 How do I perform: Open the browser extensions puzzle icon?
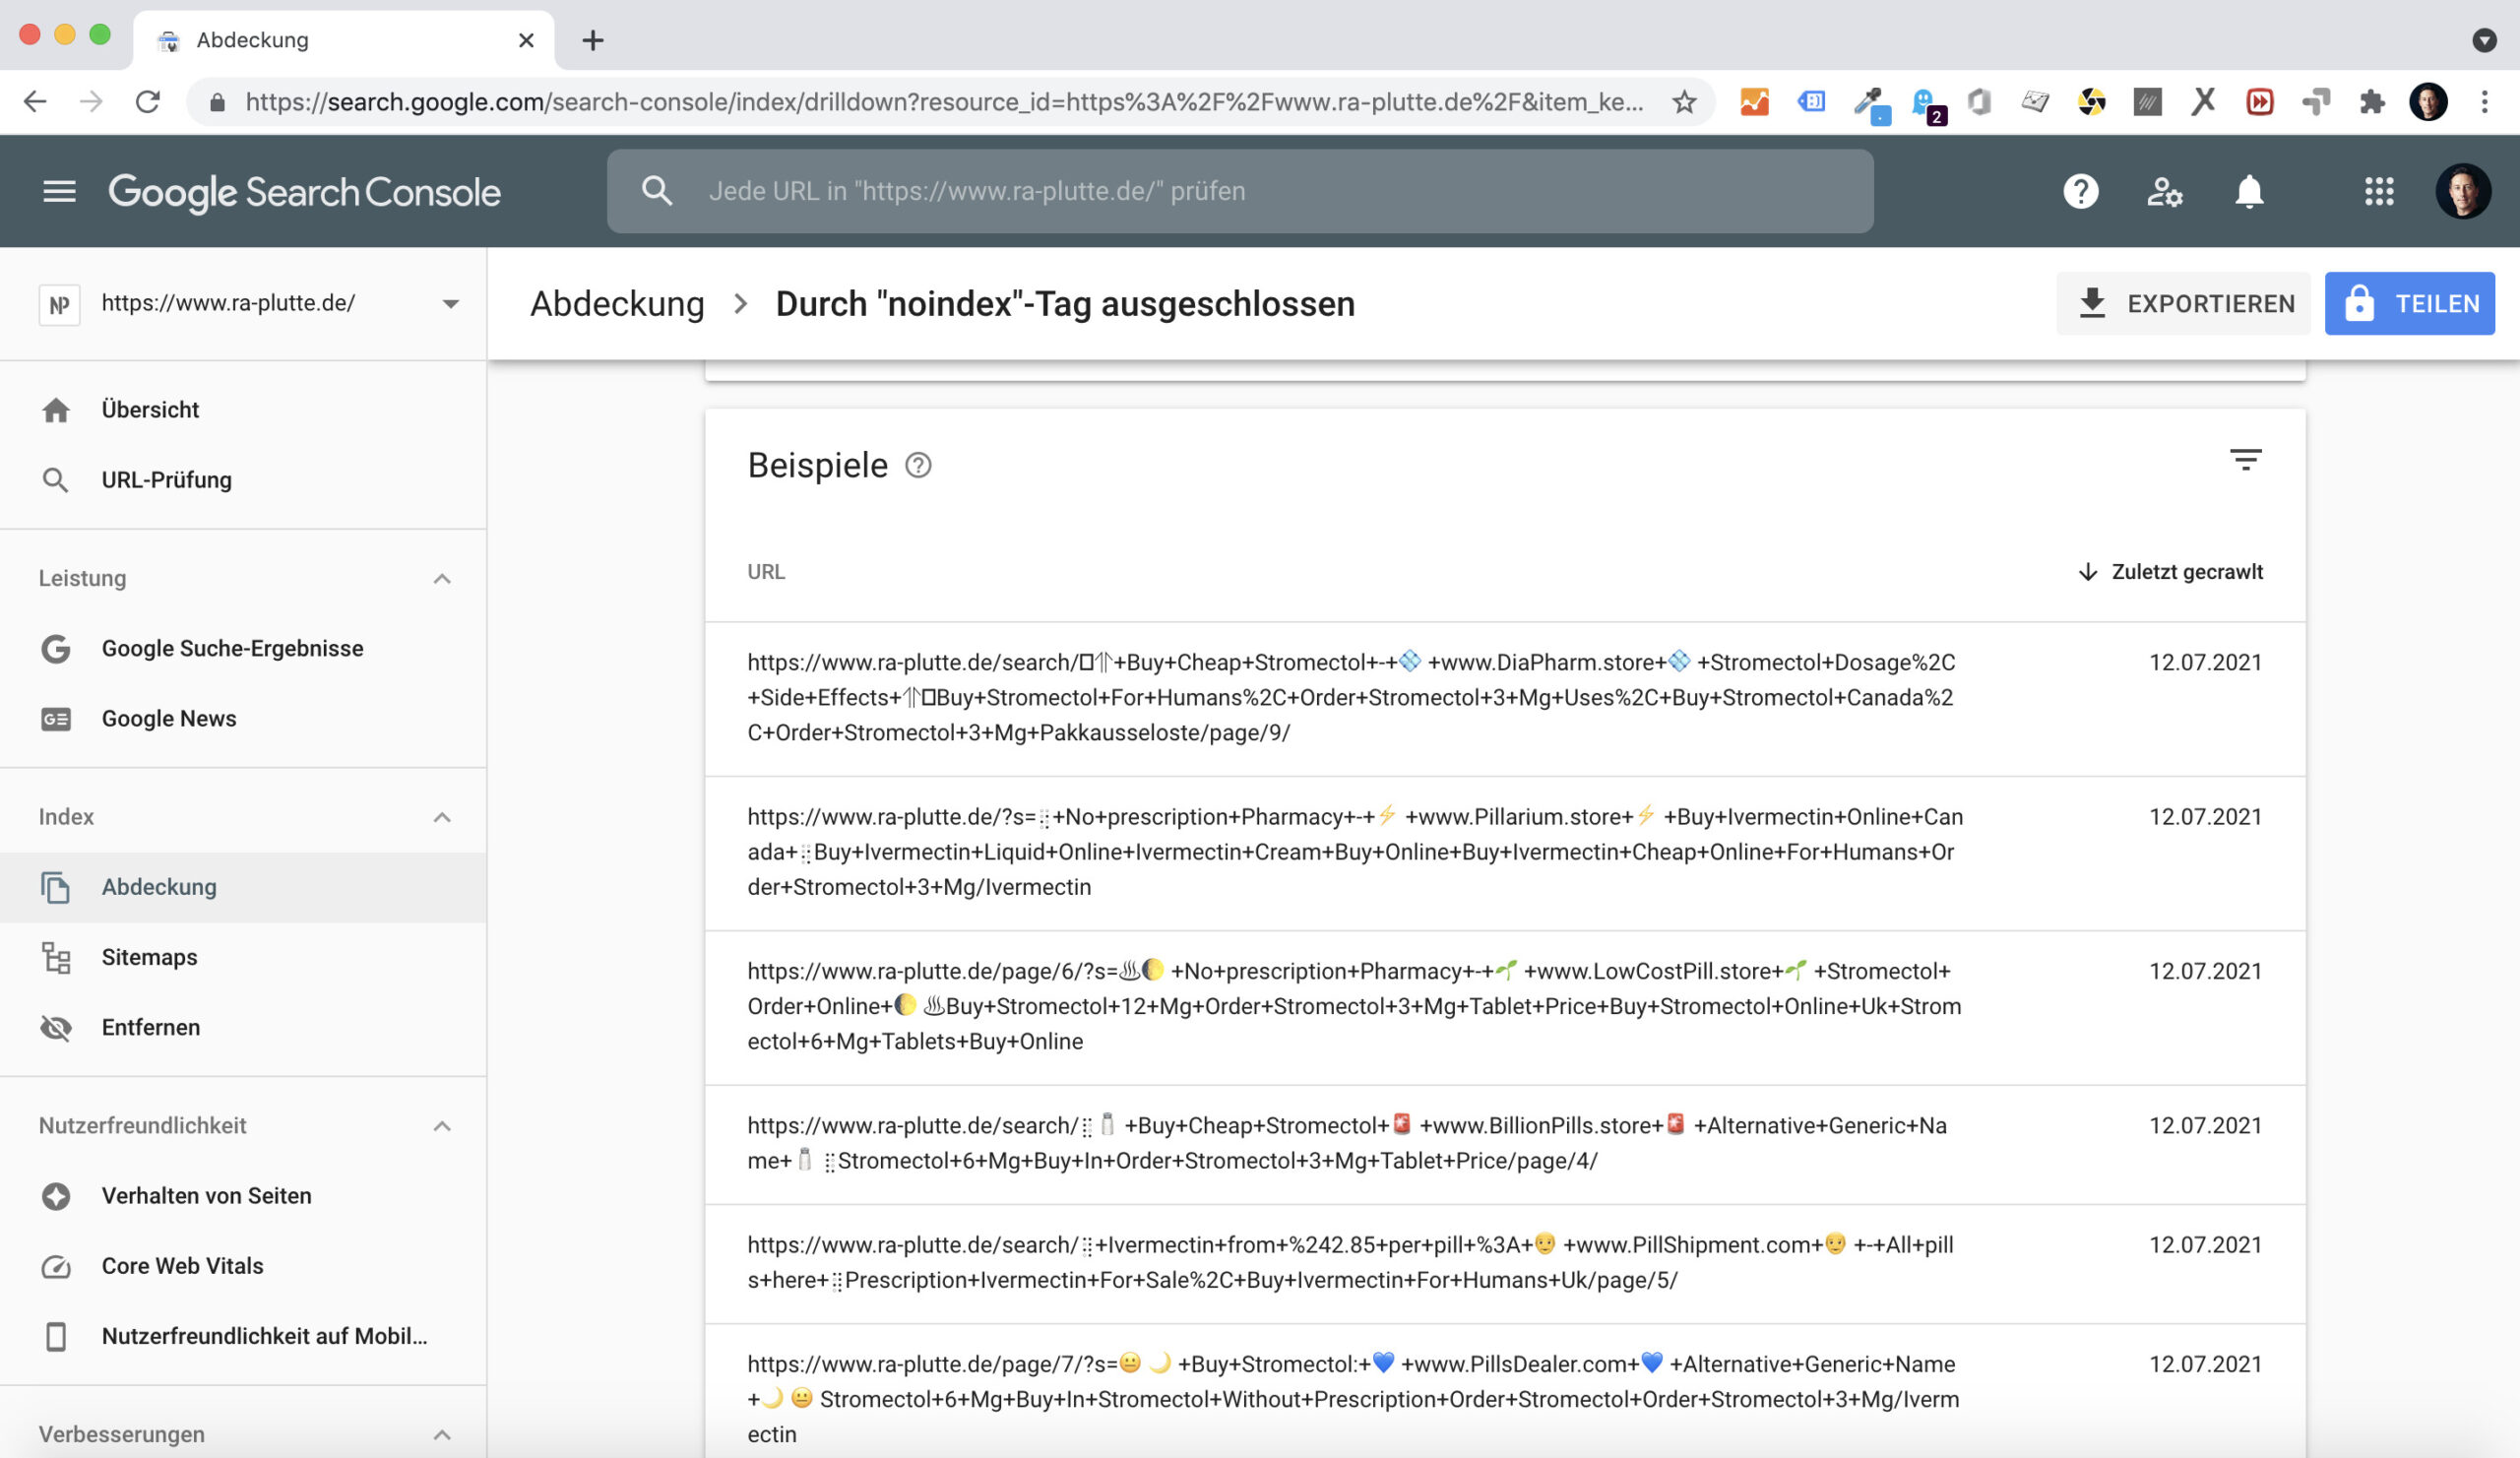(x=2371, y=102)
